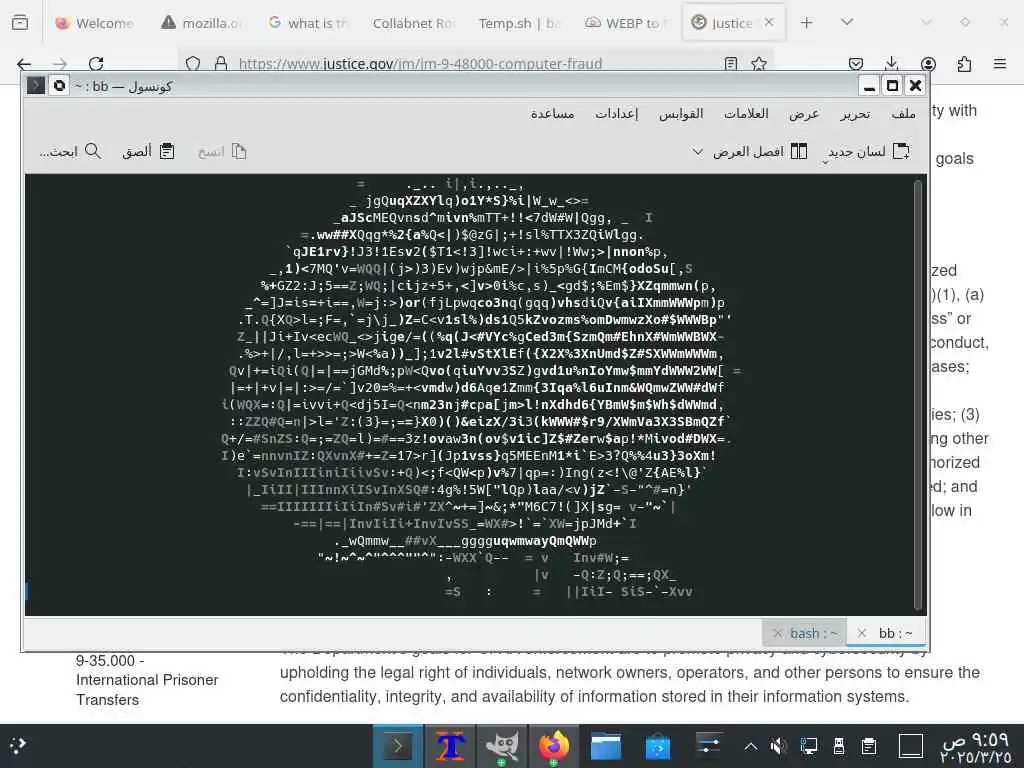This screenshot has height=768, width=1024.
Task: Reload the Firefox page
Action: point(96,64)
